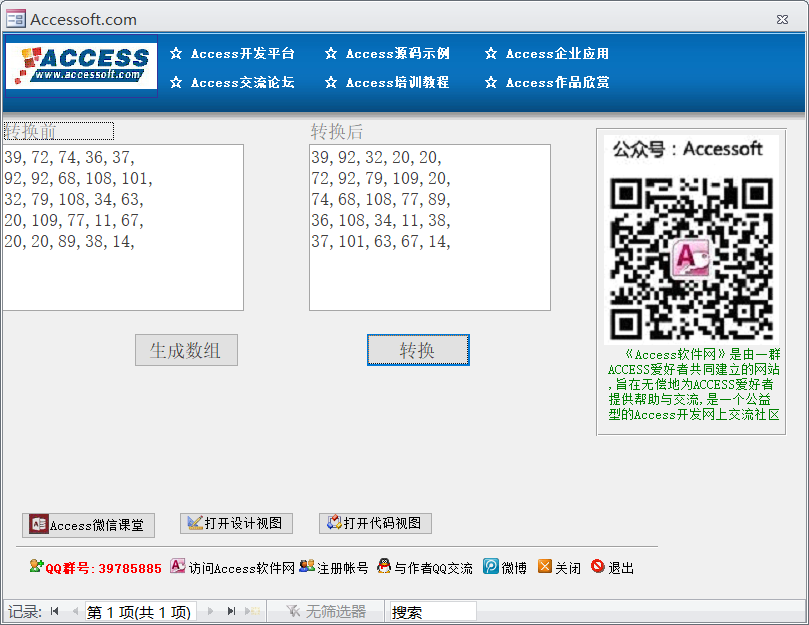The image size is (809, 625).
Task: Go to the previous record
Action: pos(75,612)
